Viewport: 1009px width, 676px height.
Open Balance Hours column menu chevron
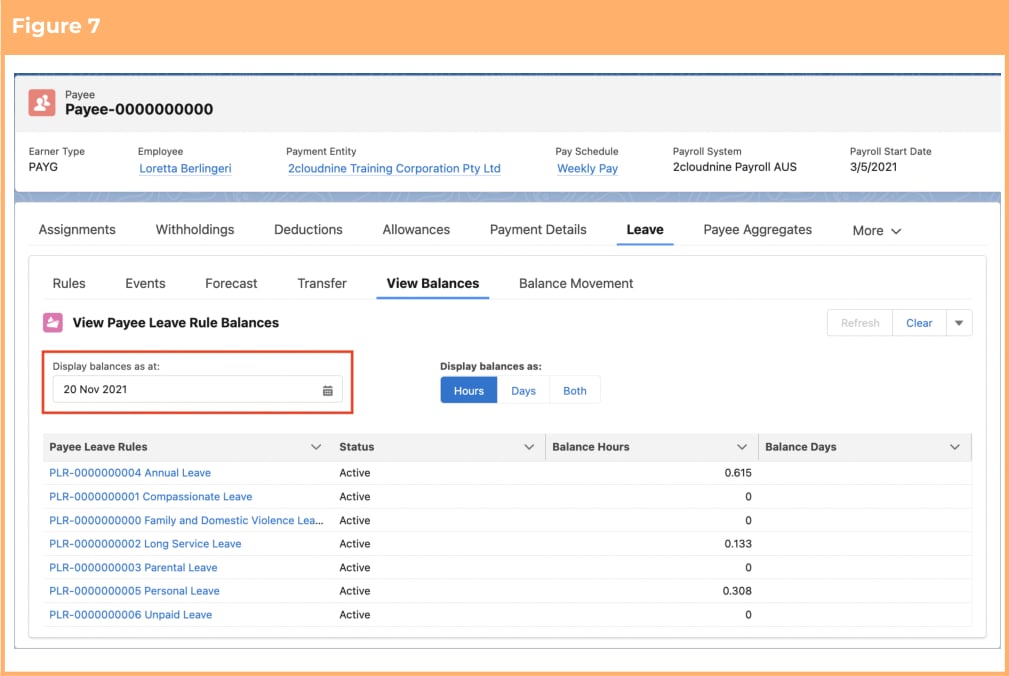point(742,447)
